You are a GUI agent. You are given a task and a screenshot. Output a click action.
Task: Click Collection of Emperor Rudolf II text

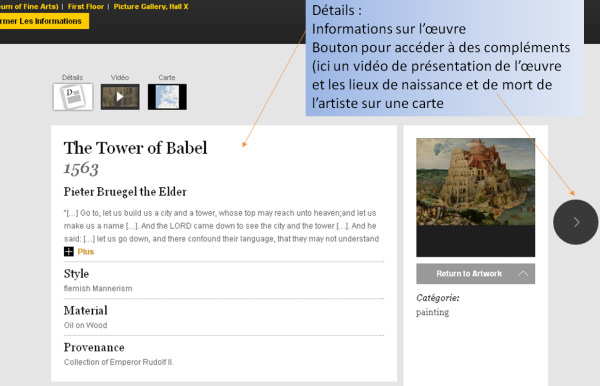click(x=119, y=362)
